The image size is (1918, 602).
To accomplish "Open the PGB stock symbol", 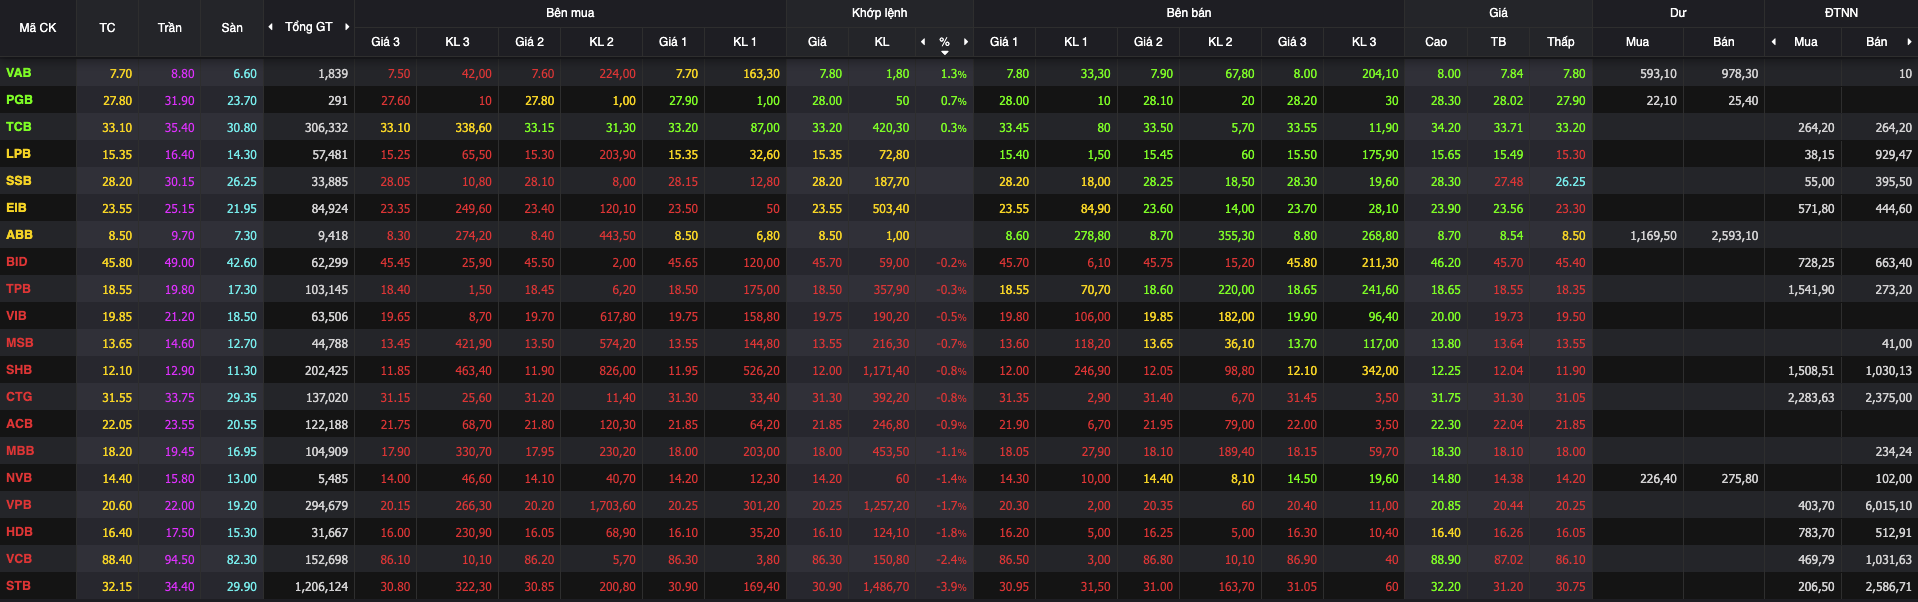I will coord(19,100).
